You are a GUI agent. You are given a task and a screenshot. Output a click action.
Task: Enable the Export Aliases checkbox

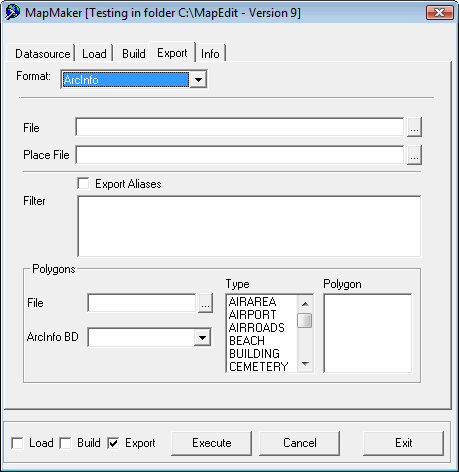[83, 184]
